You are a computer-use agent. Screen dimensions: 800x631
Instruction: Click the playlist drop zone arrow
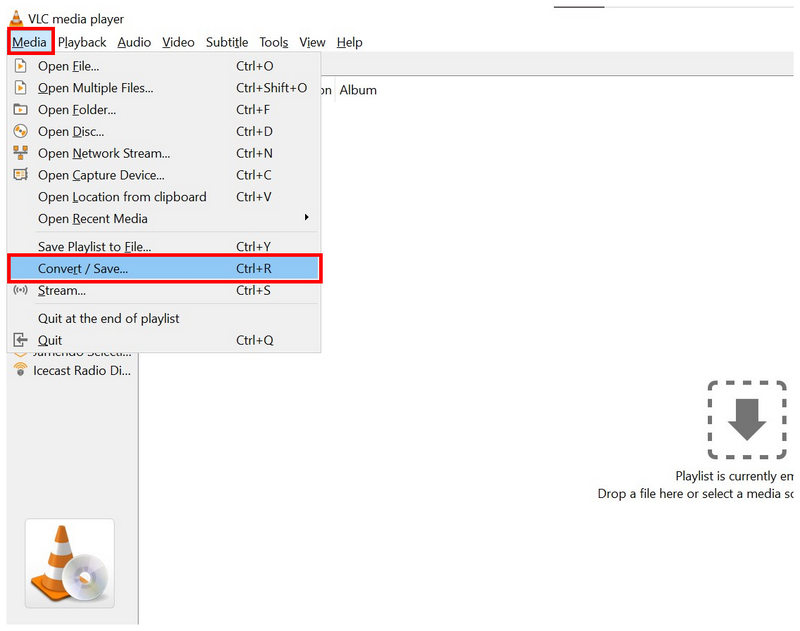pyautogui.click(x=747, y=421)
